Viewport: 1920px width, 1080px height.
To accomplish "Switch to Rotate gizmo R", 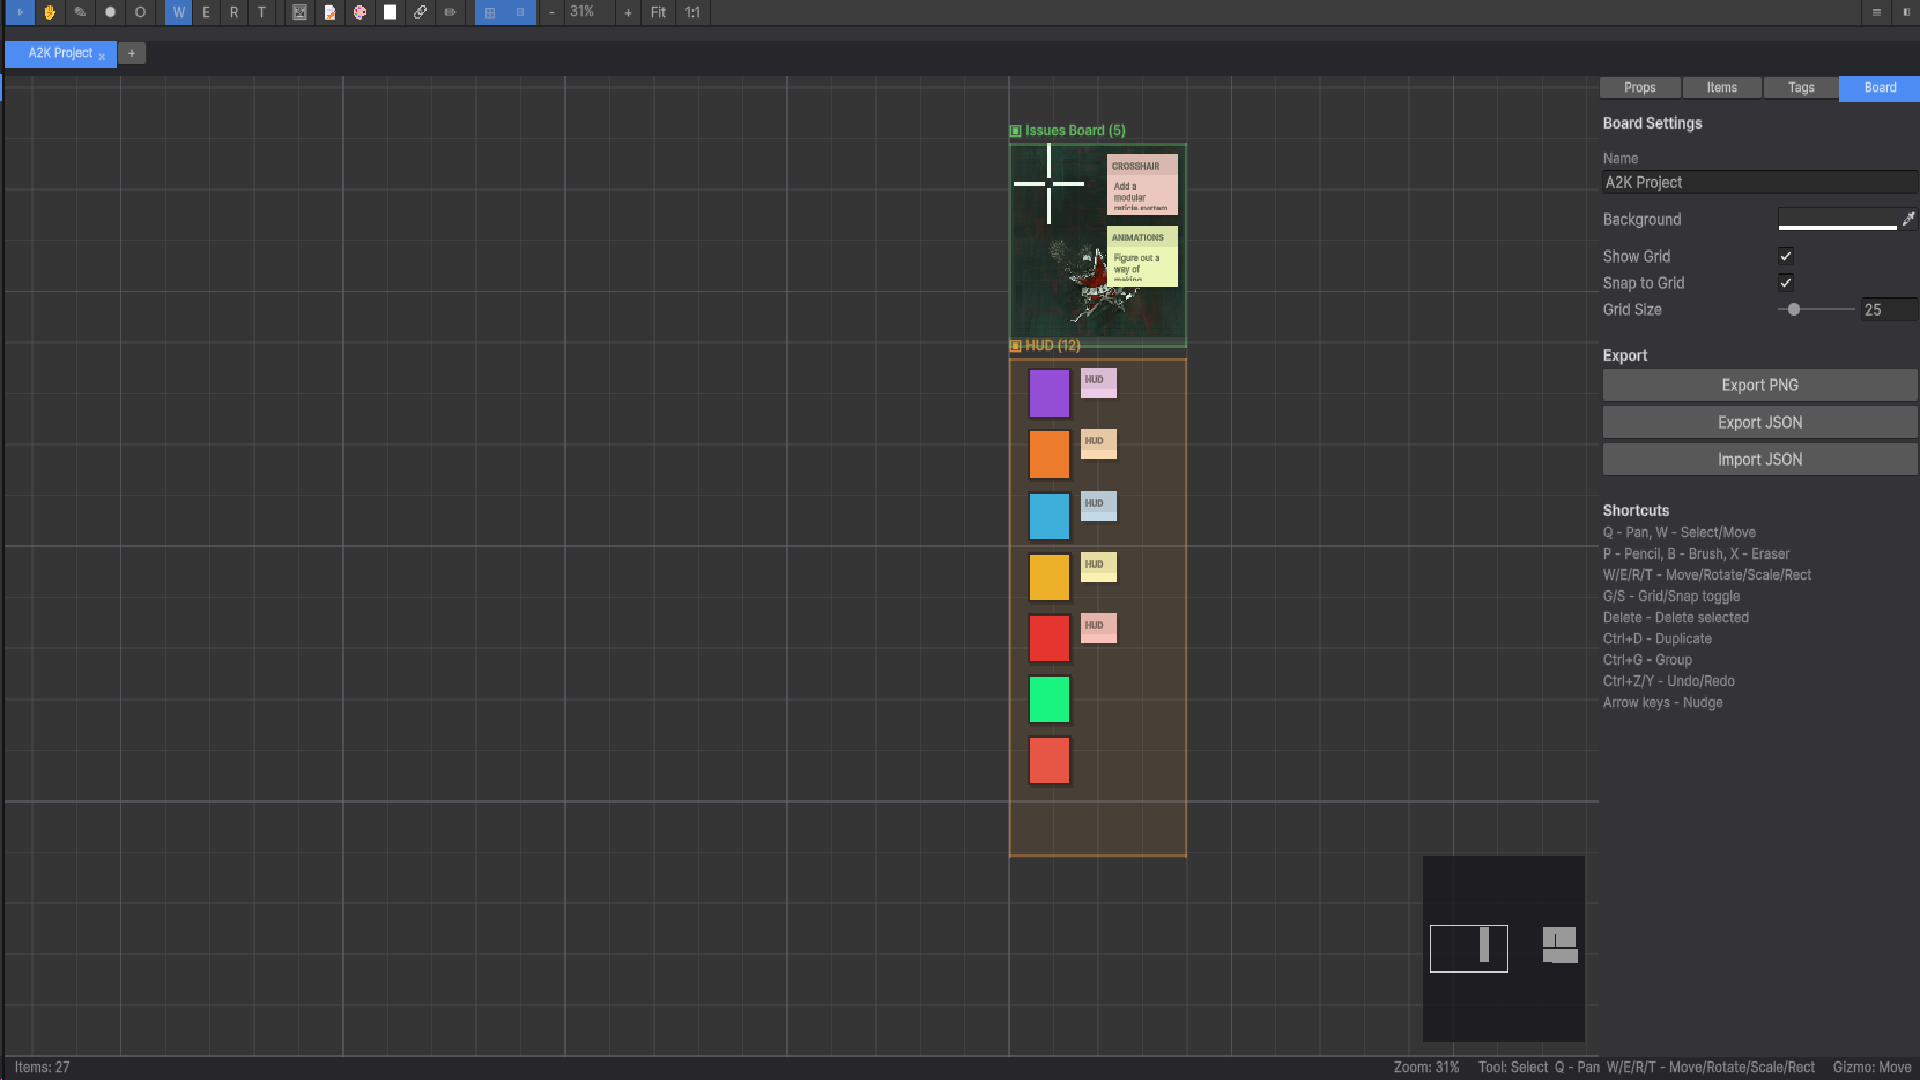I will 233,12.
